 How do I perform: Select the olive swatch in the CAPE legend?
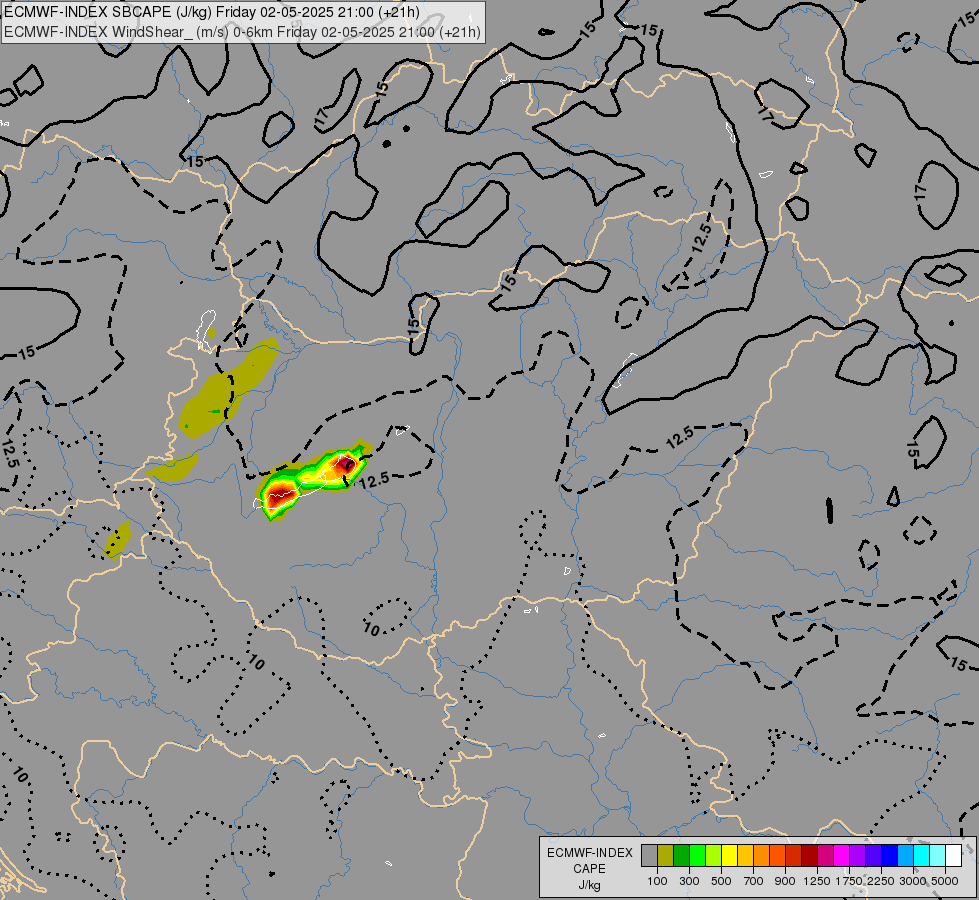point(666,855)
